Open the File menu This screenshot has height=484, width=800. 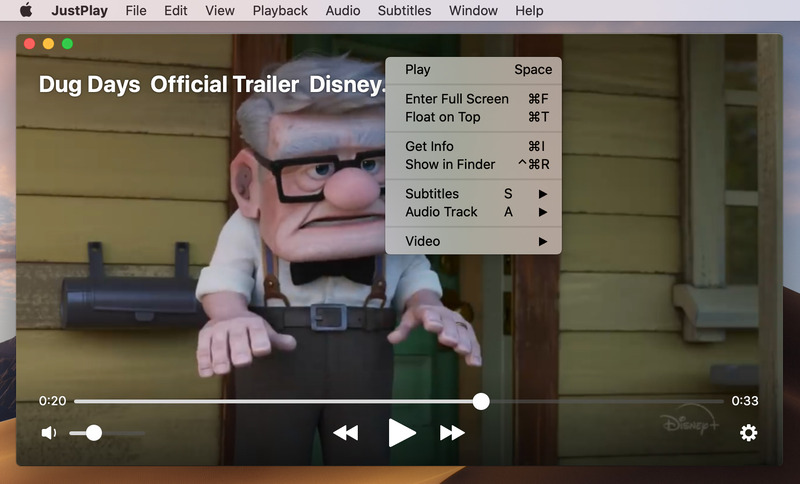click(x=136, y=10)
